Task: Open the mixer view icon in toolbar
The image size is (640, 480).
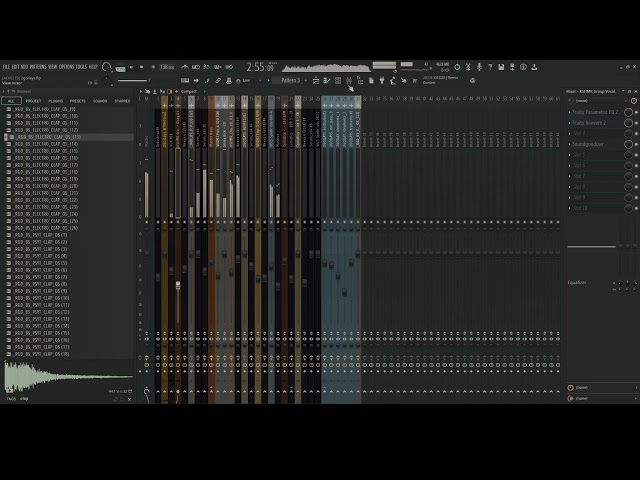Action: point(349,80)
